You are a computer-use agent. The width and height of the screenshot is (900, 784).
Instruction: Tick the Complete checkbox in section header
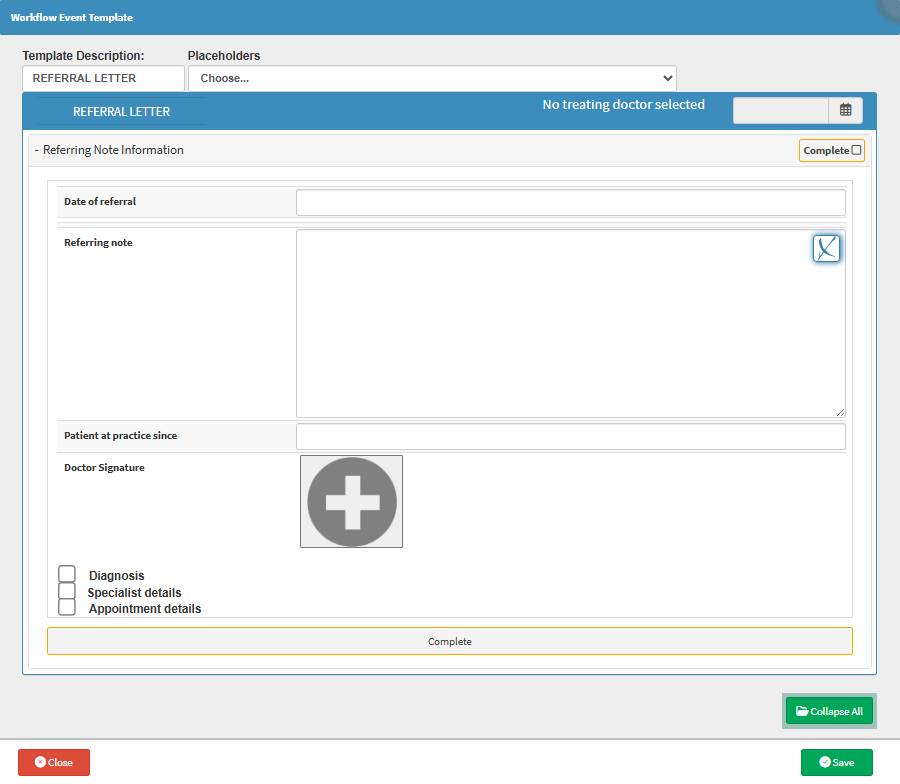click(856, 150)
